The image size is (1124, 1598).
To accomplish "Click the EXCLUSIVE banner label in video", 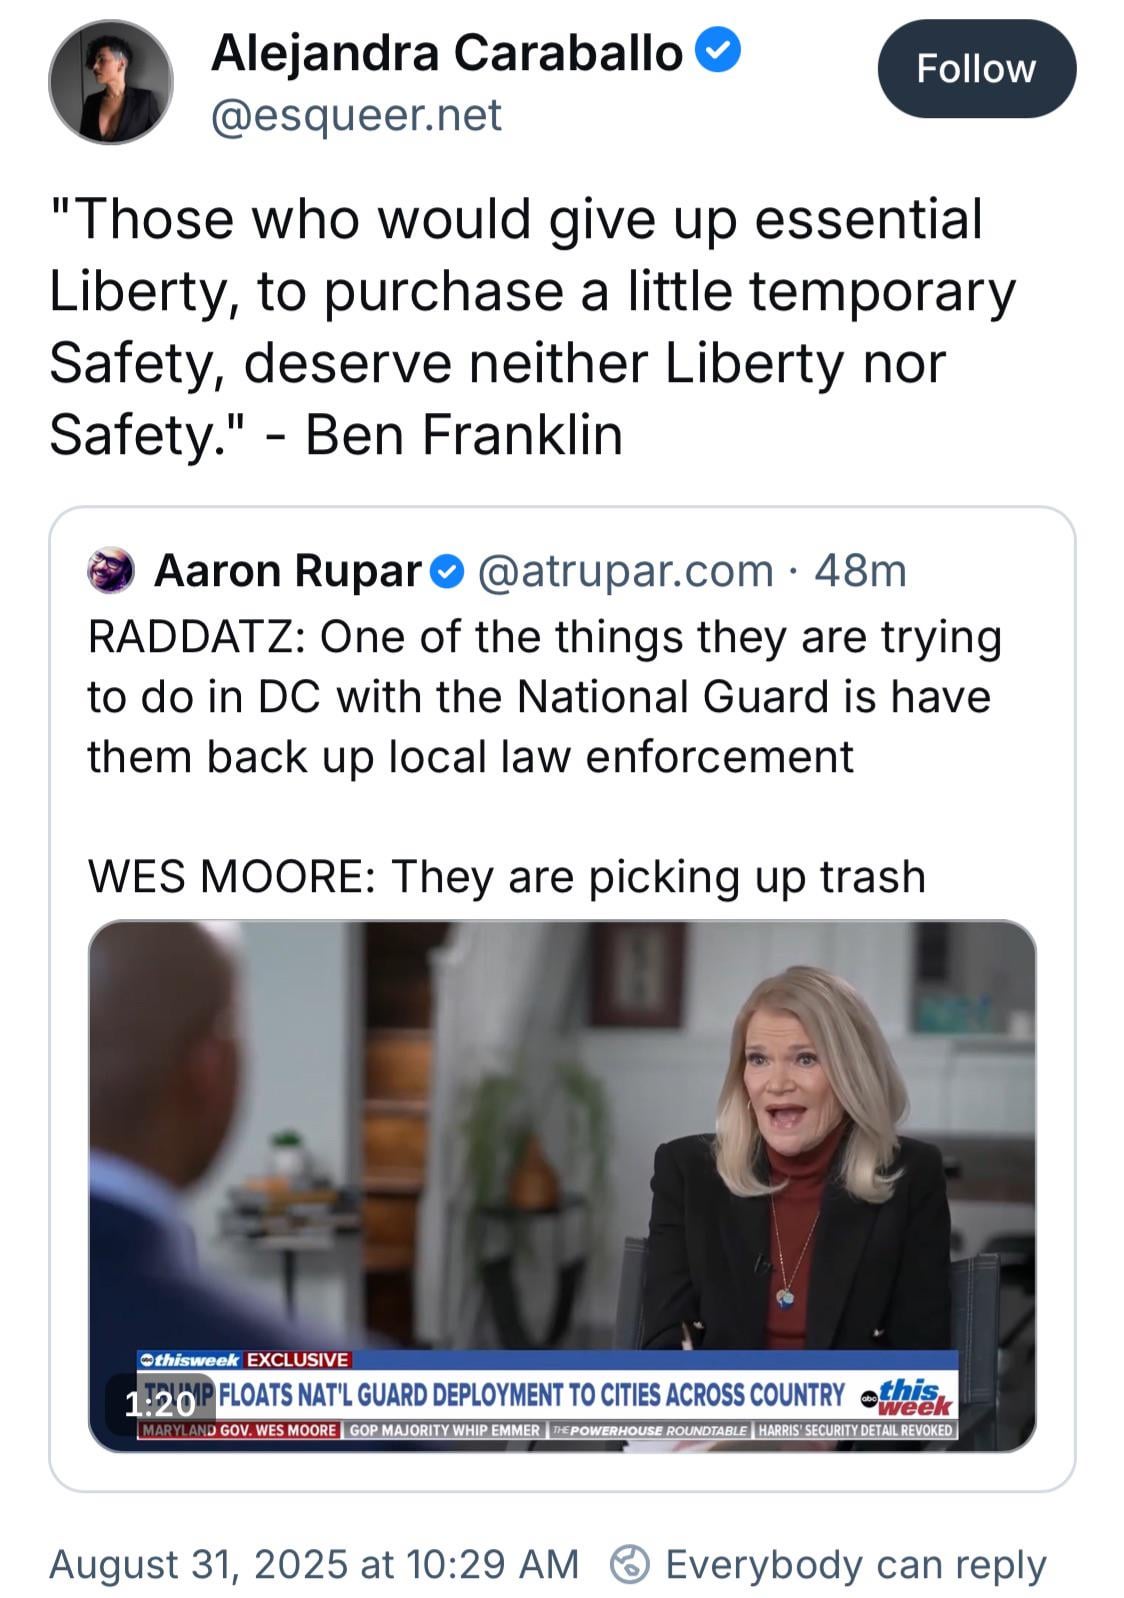I will [297, 1360].
